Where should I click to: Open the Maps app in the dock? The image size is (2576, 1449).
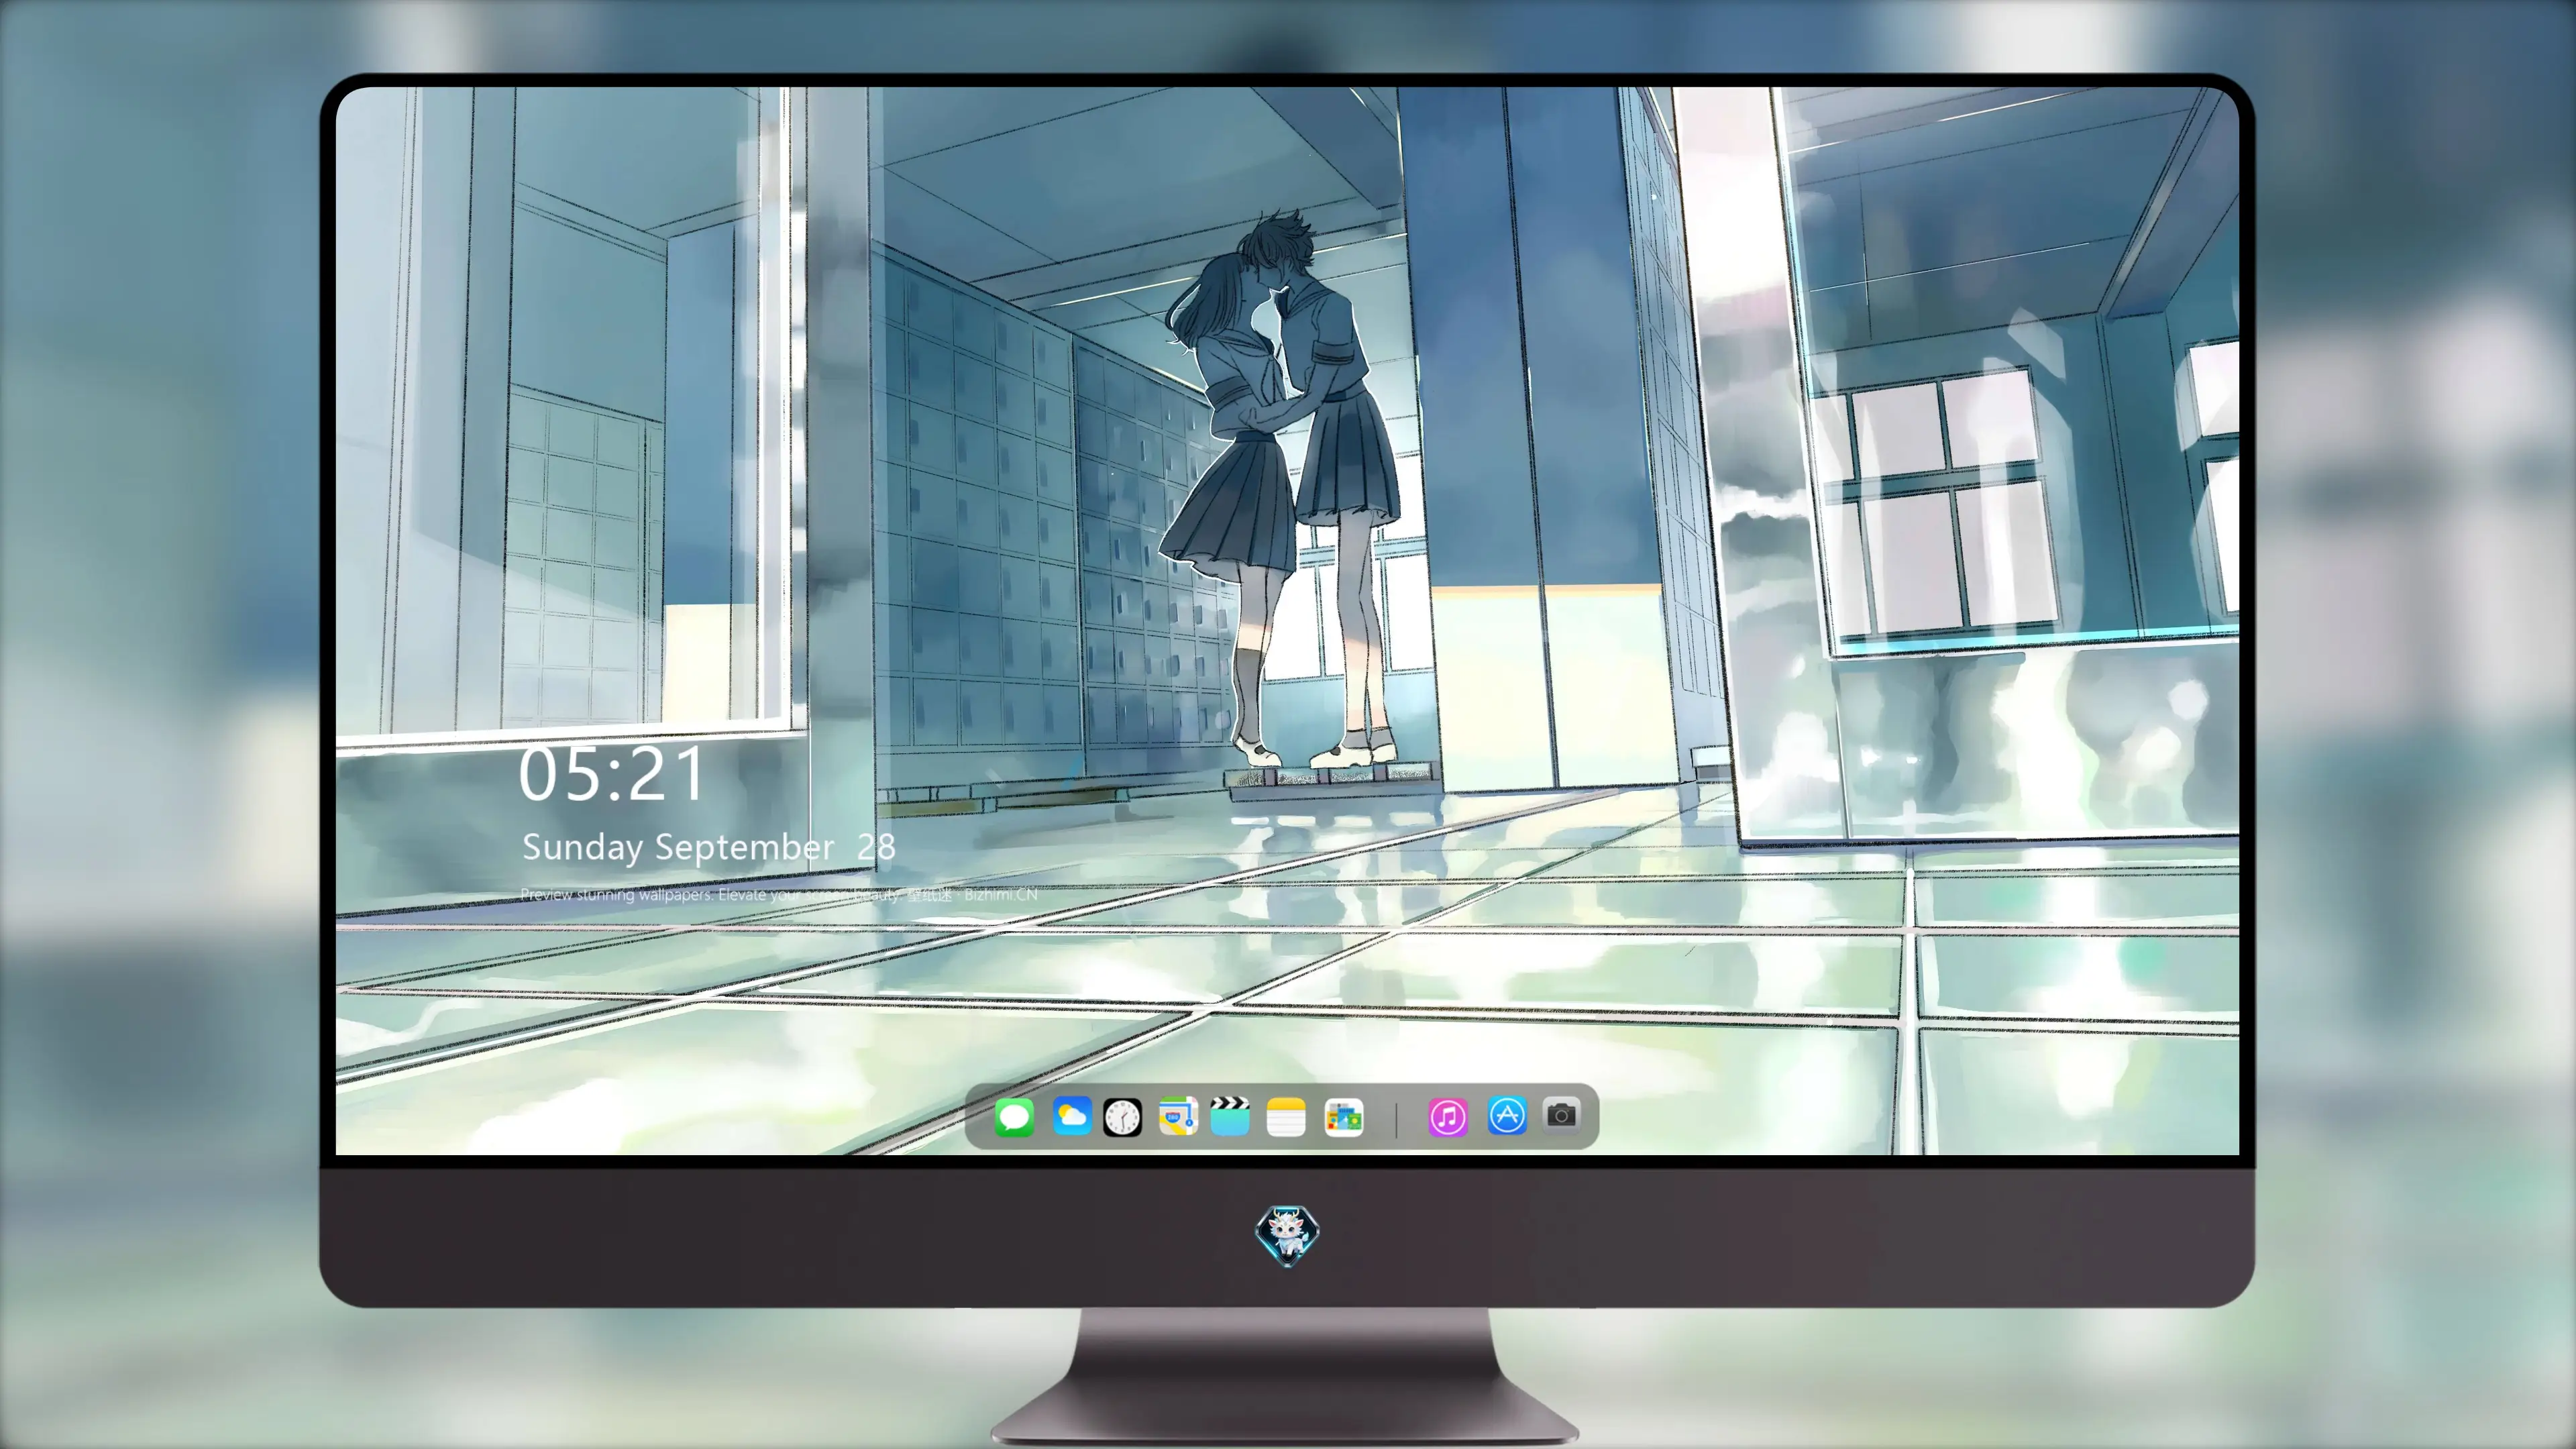pos(1178,1116)
